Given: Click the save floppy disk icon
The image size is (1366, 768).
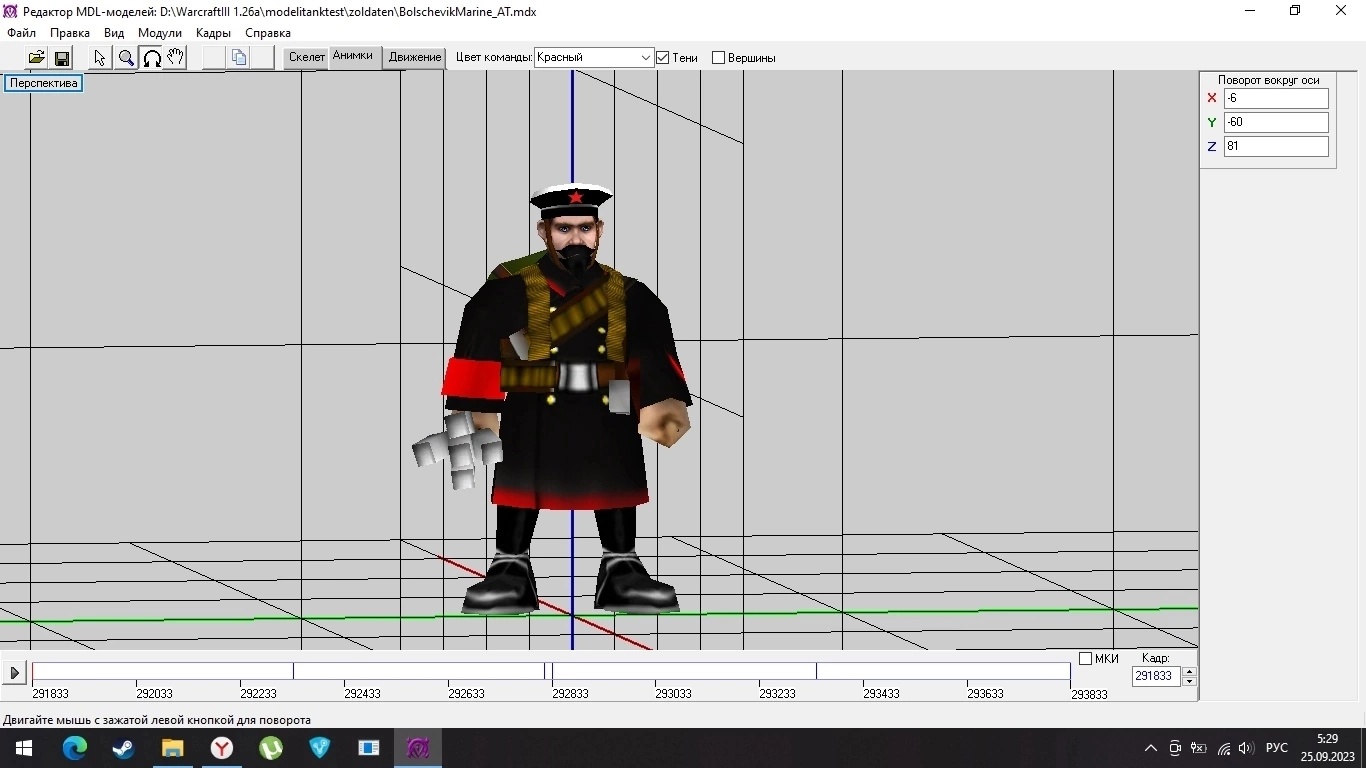Looking at the screenshot, I should click(x=62, y=58).
